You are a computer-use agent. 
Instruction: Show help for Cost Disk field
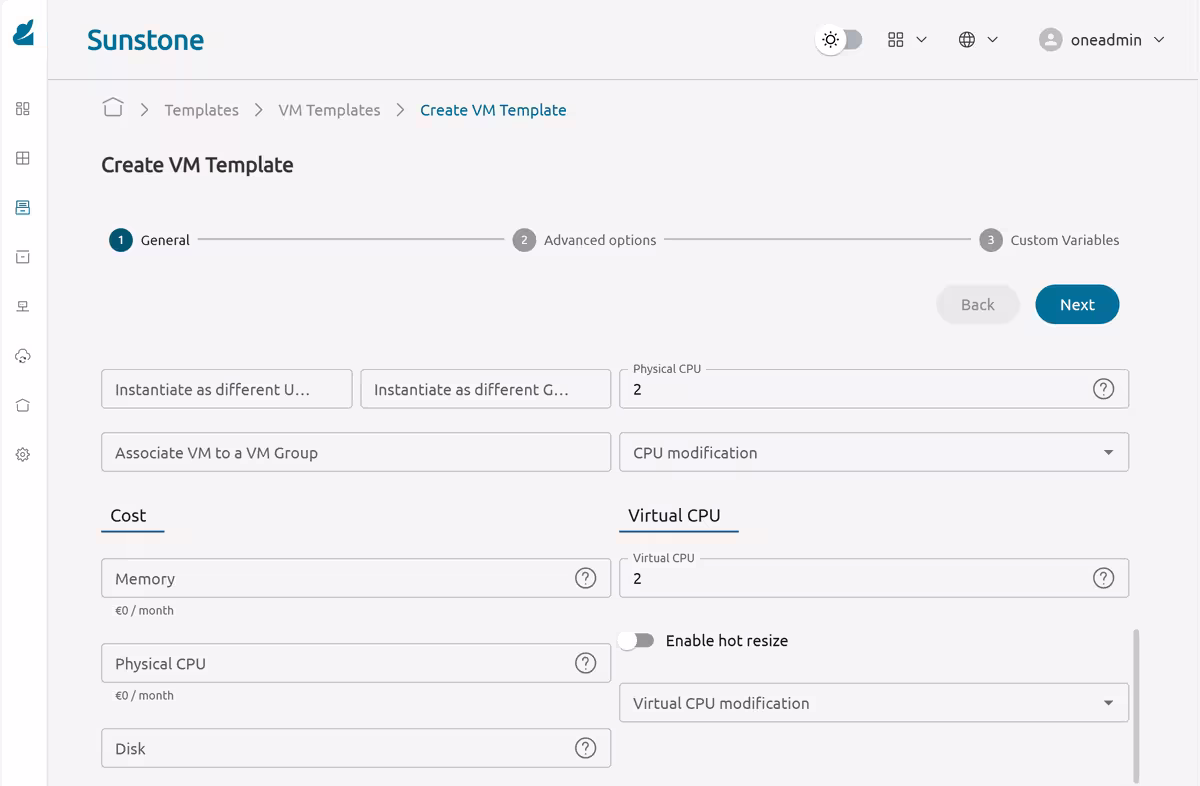586,748
